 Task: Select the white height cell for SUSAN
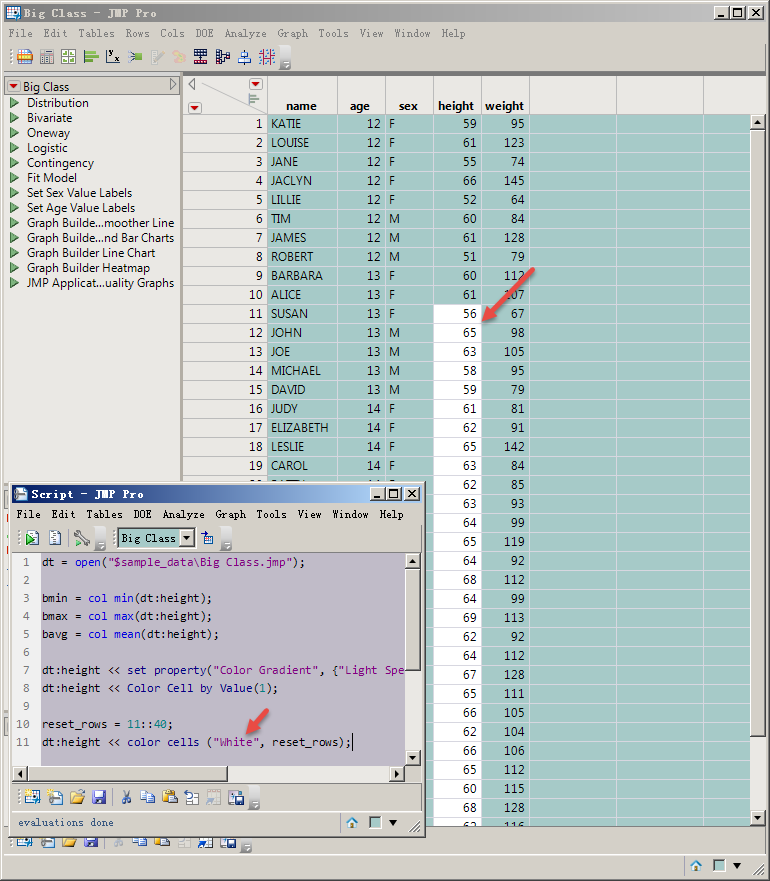tap(457, 314)
